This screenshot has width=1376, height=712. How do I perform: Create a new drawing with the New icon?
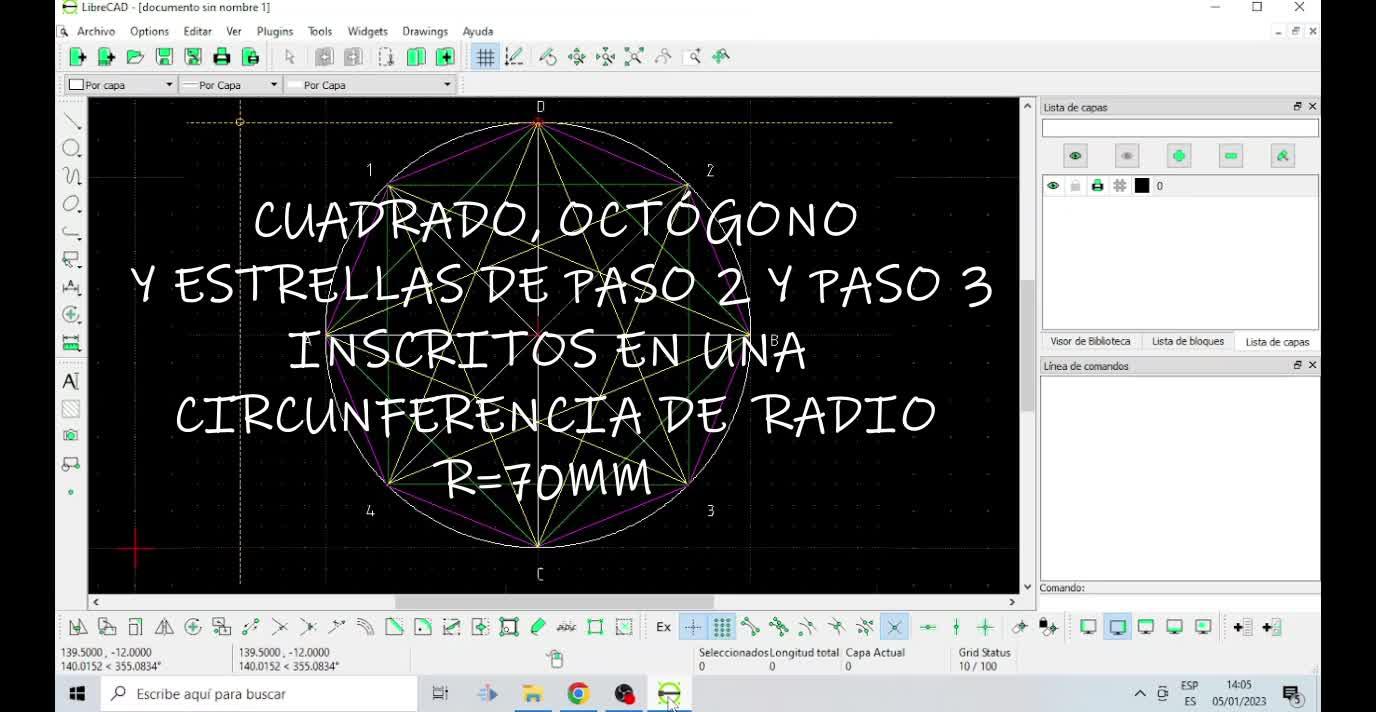[78, 57]
